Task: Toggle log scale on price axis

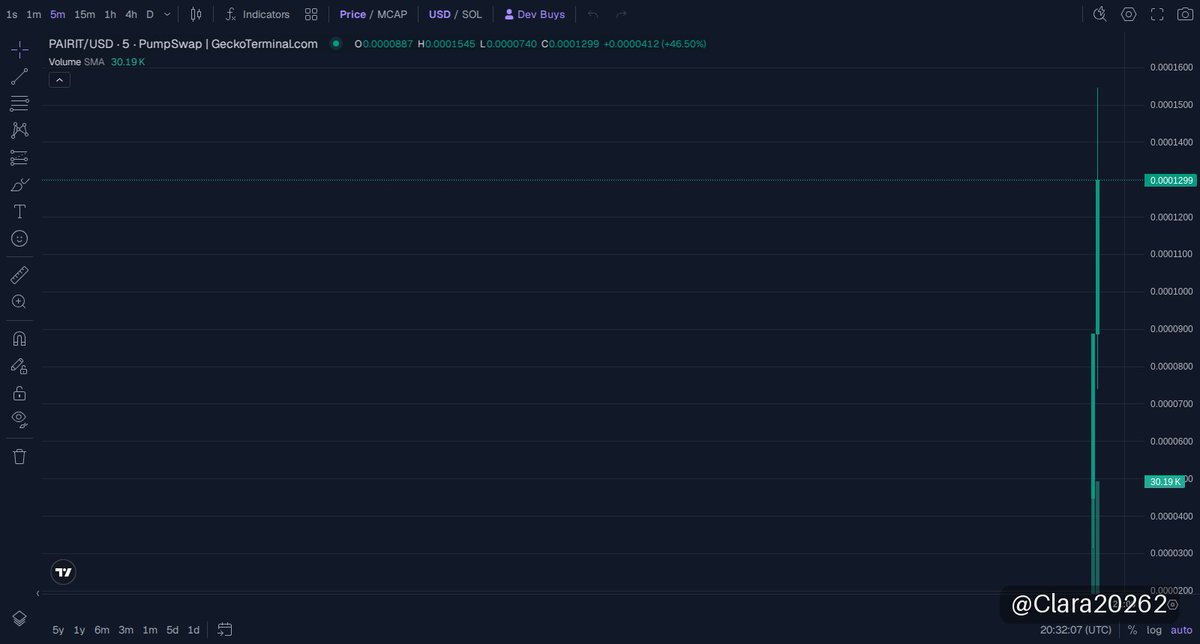Action: click(x=1153, y=630)
